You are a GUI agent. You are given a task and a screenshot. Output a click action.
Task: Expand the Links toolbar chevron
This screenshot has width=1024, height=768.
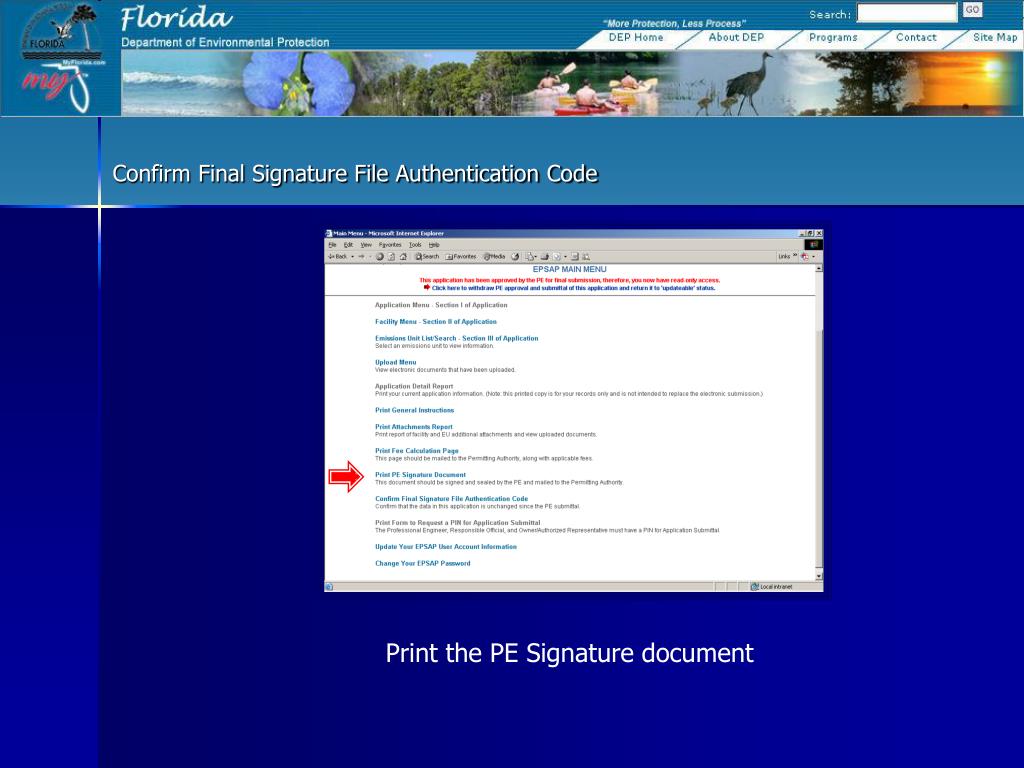[795, 255]
